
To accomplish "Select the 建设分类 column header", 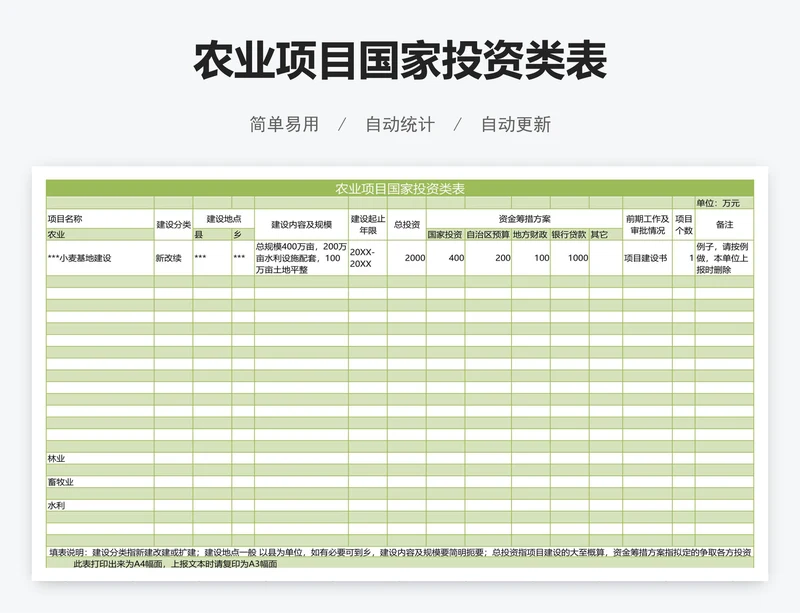I will (173, 225).
